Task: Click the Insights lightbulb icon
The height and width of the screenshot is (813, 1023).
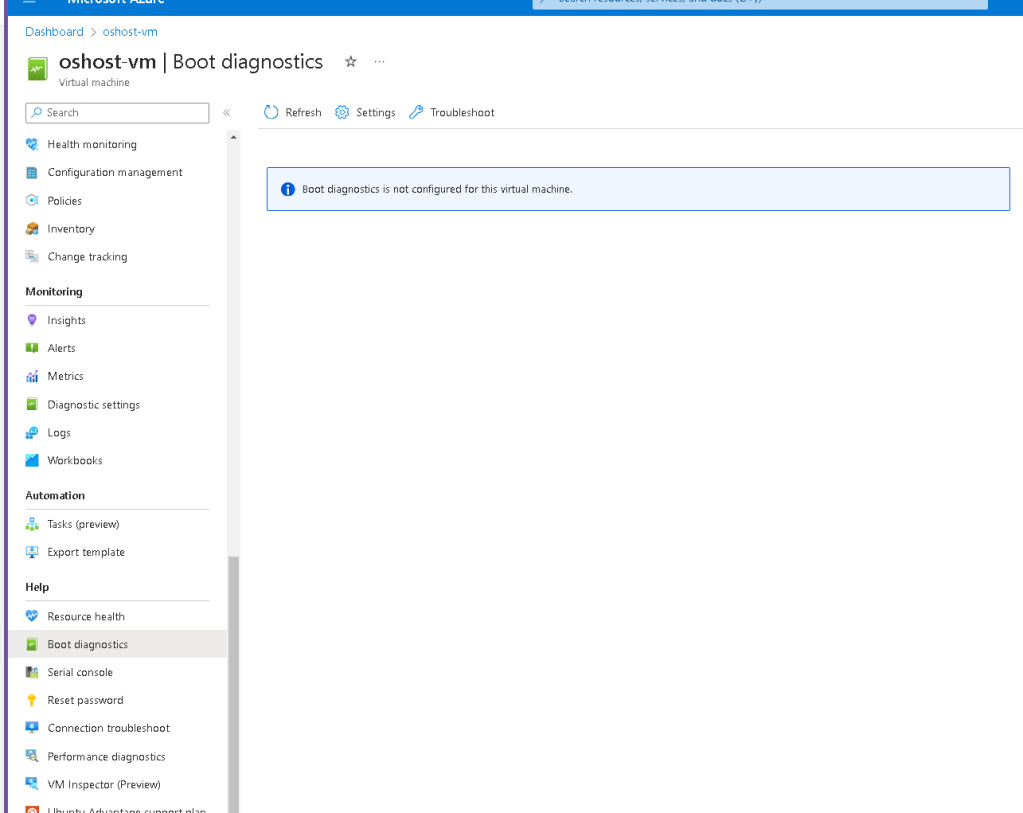Action: [x=32, y=320]
